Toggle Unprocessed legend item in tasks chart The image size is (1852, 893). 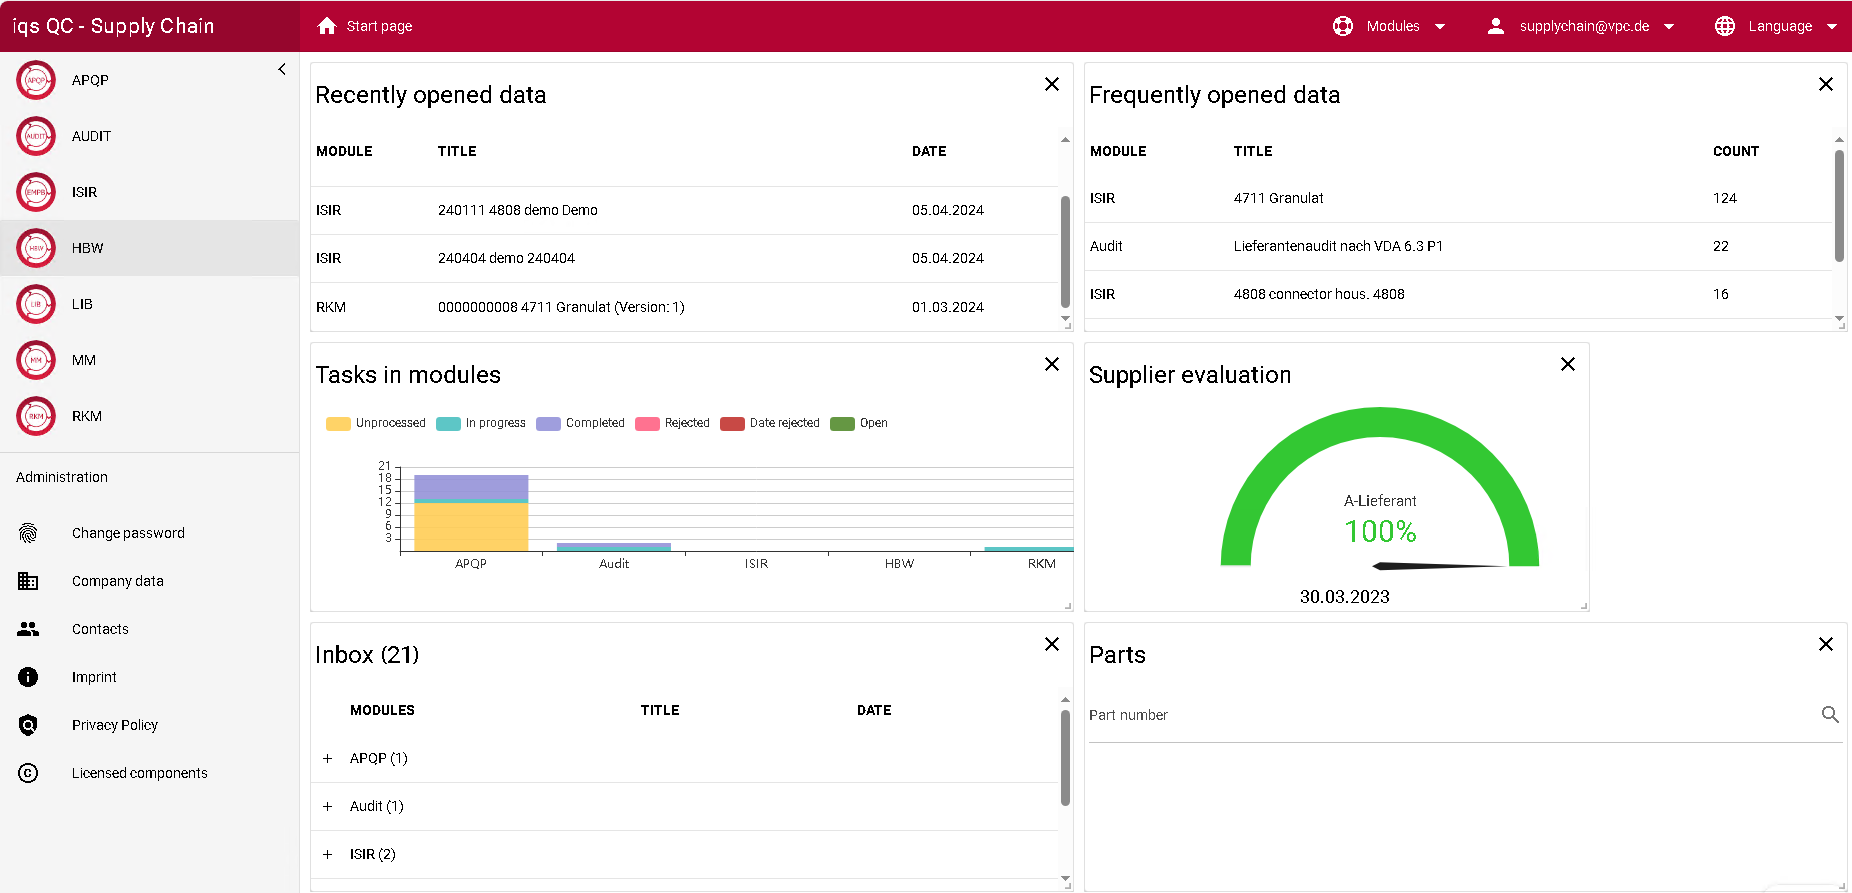(x=376, y=423)
